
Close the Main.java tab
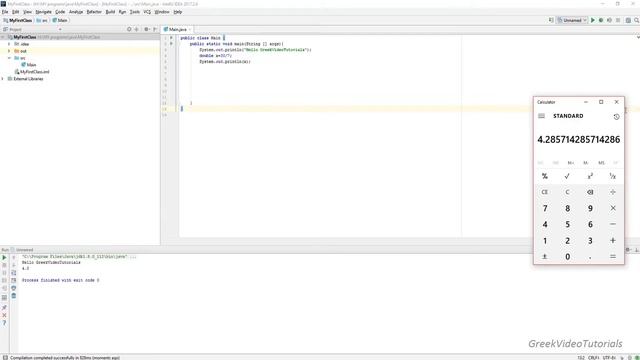click(x=190, y=29)
